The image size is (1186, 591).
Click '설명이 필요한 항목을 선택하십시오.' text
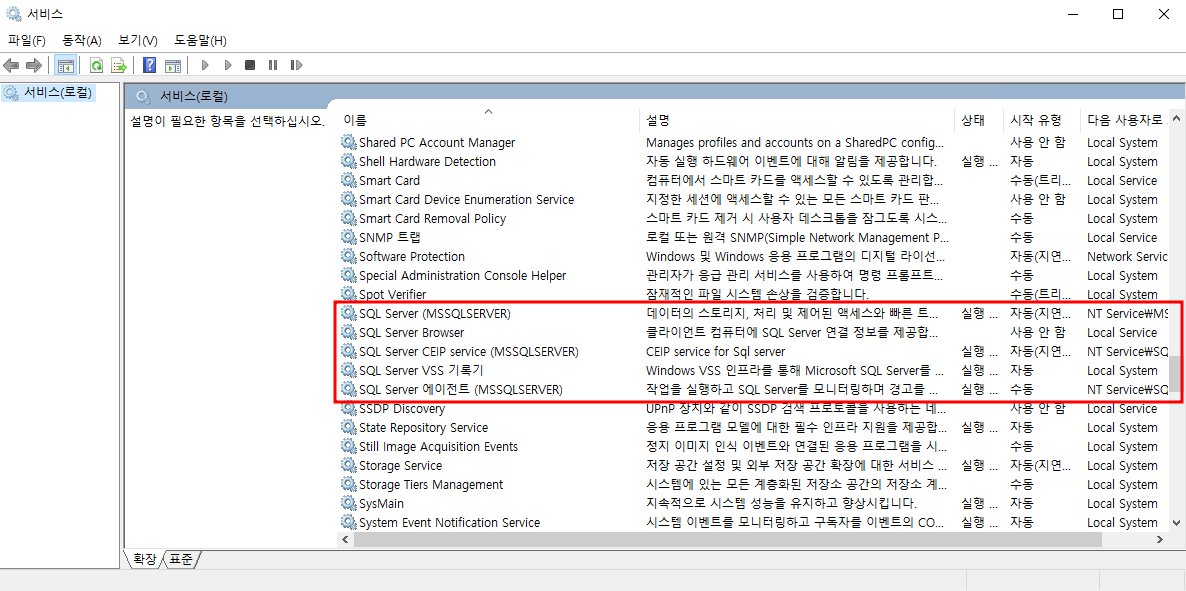(228, 120)
